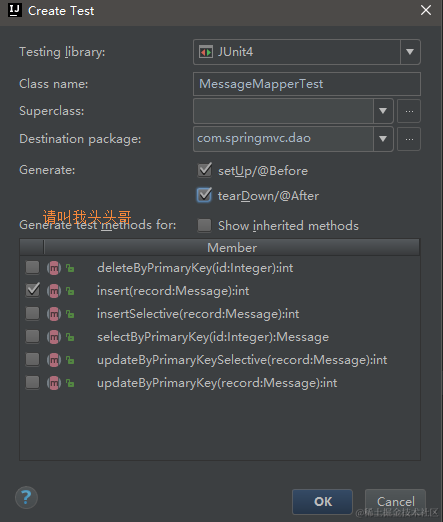Screen dimensions: 443x522
Task: Click the Member column header
Action: pyautogui.click(x=232, y=248)
